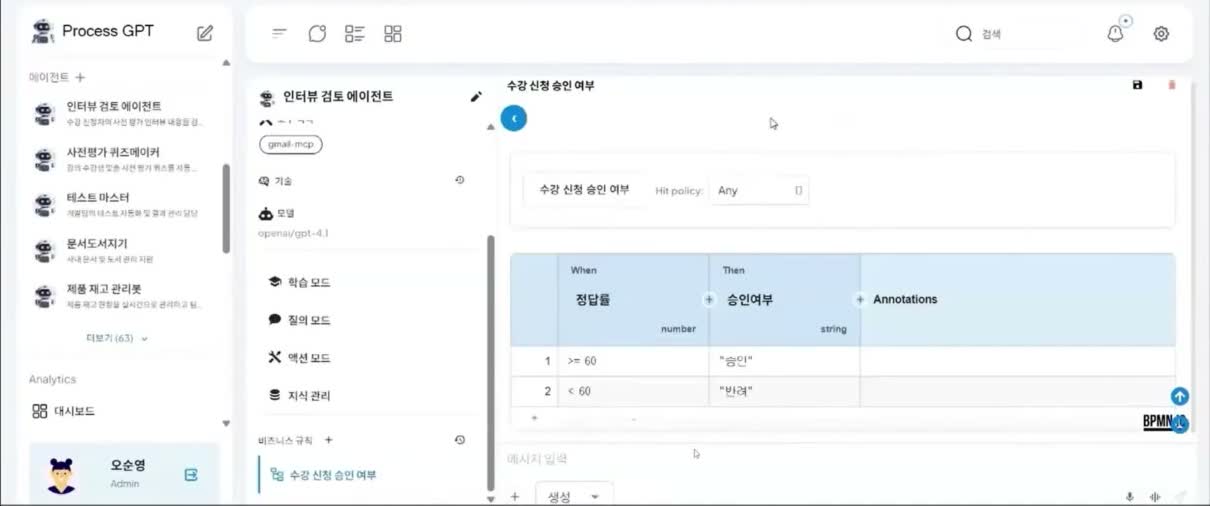1210x506 pixels.
Task: Click the hamburger menu icon in top toolbar
Action: click(x=280, y=34)
